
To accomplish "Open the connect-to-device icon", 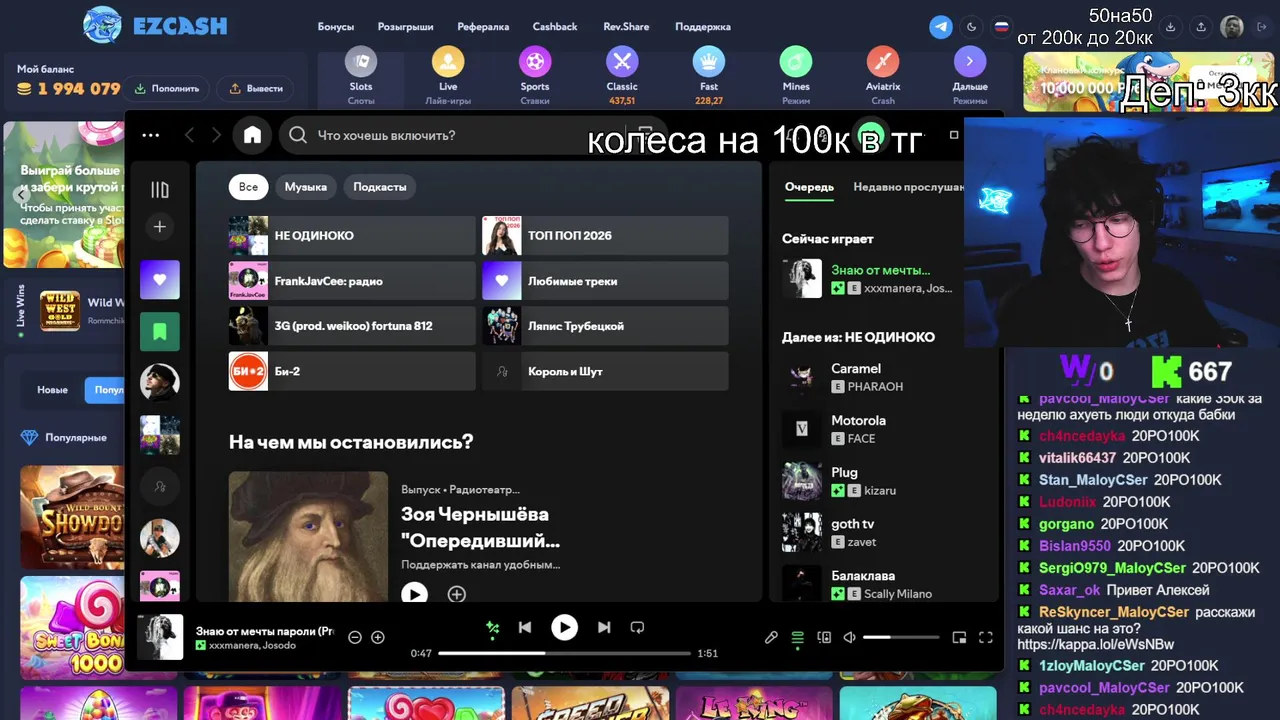I will pyautogui.click(x=824, y=637).
